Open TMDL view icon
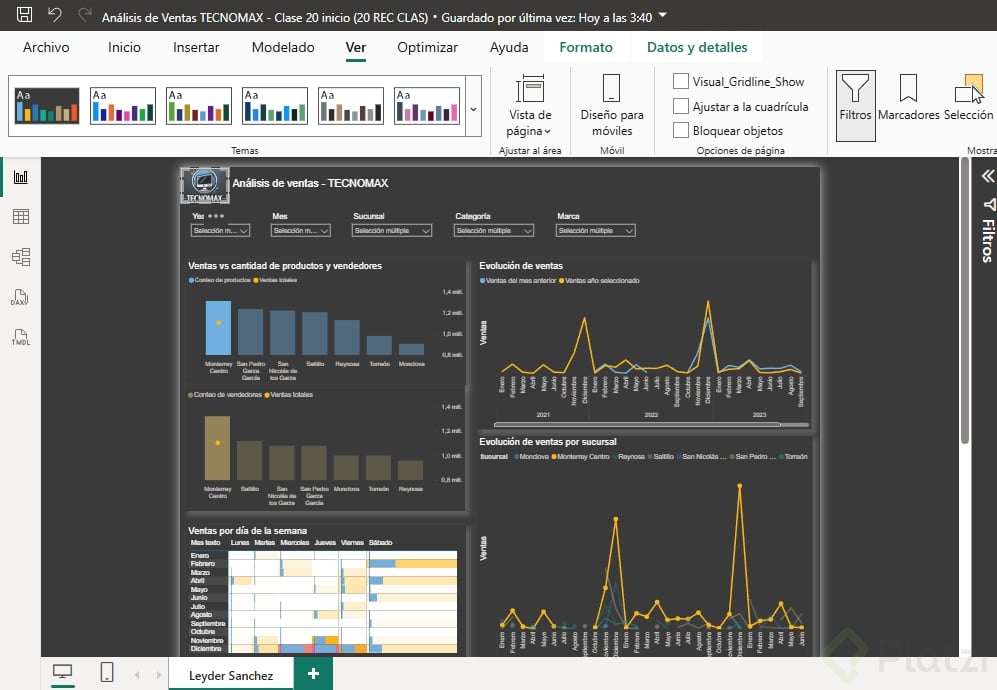The image size is (997, 690). (20, 337)
